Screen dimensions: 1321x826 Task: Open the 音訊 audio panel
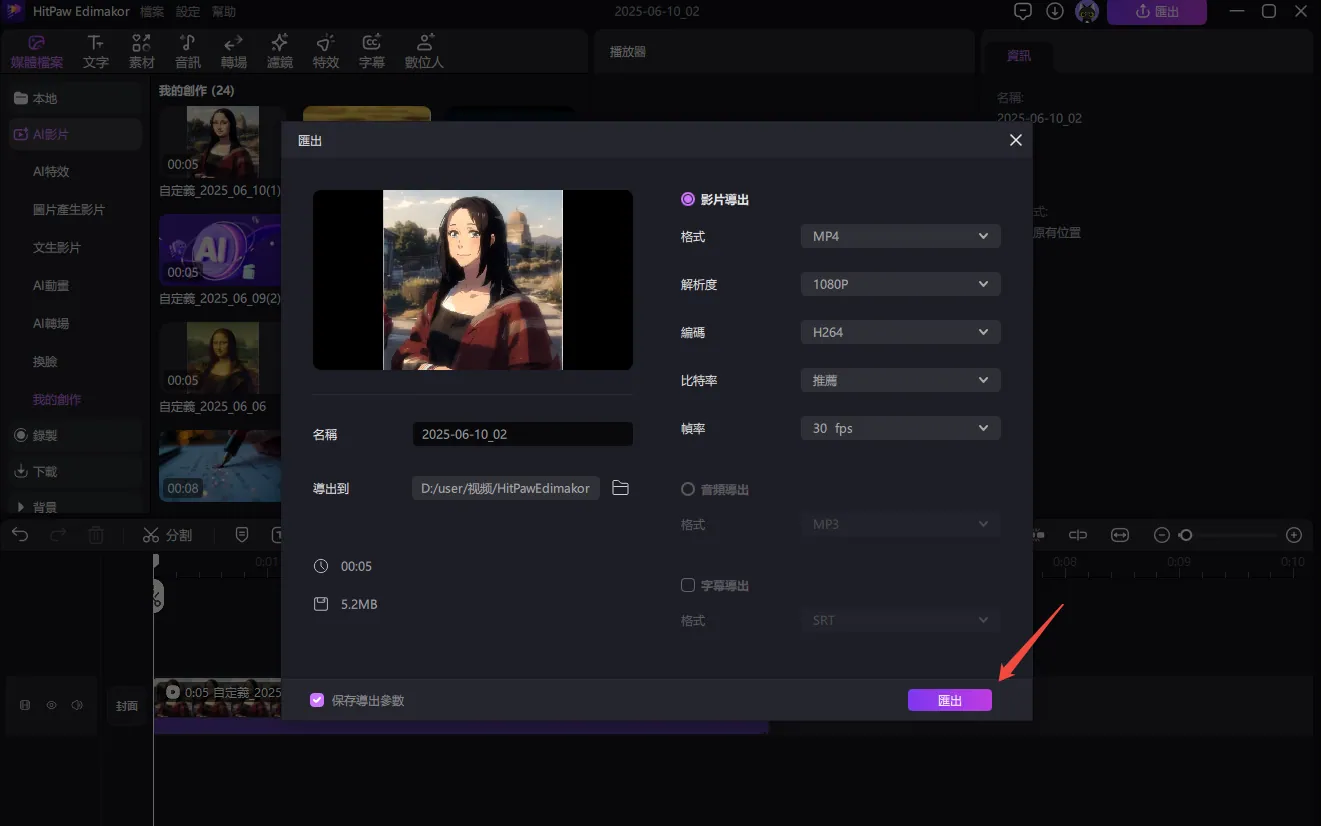tap(188, 52)
